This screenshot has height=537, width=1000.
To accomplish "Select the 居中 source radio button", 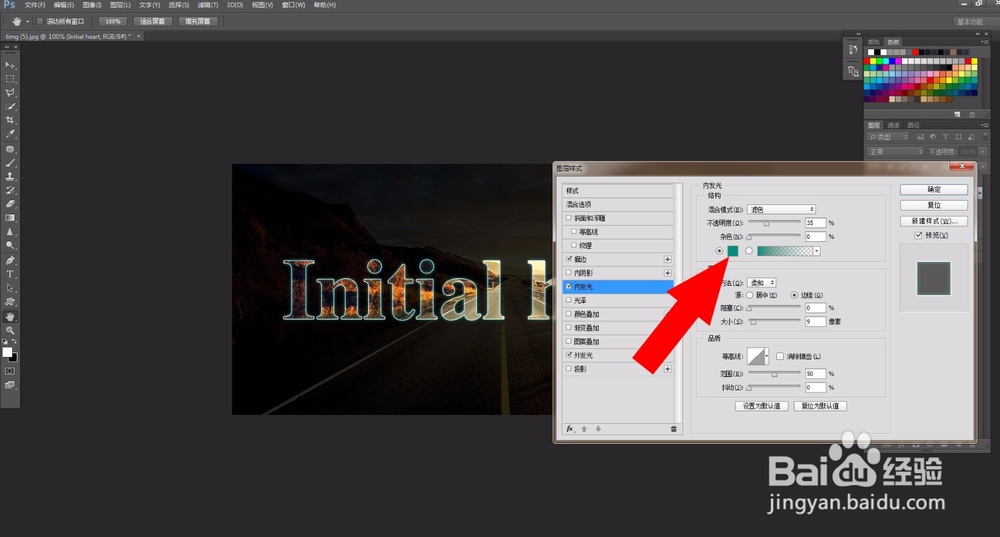I will 749,295.
